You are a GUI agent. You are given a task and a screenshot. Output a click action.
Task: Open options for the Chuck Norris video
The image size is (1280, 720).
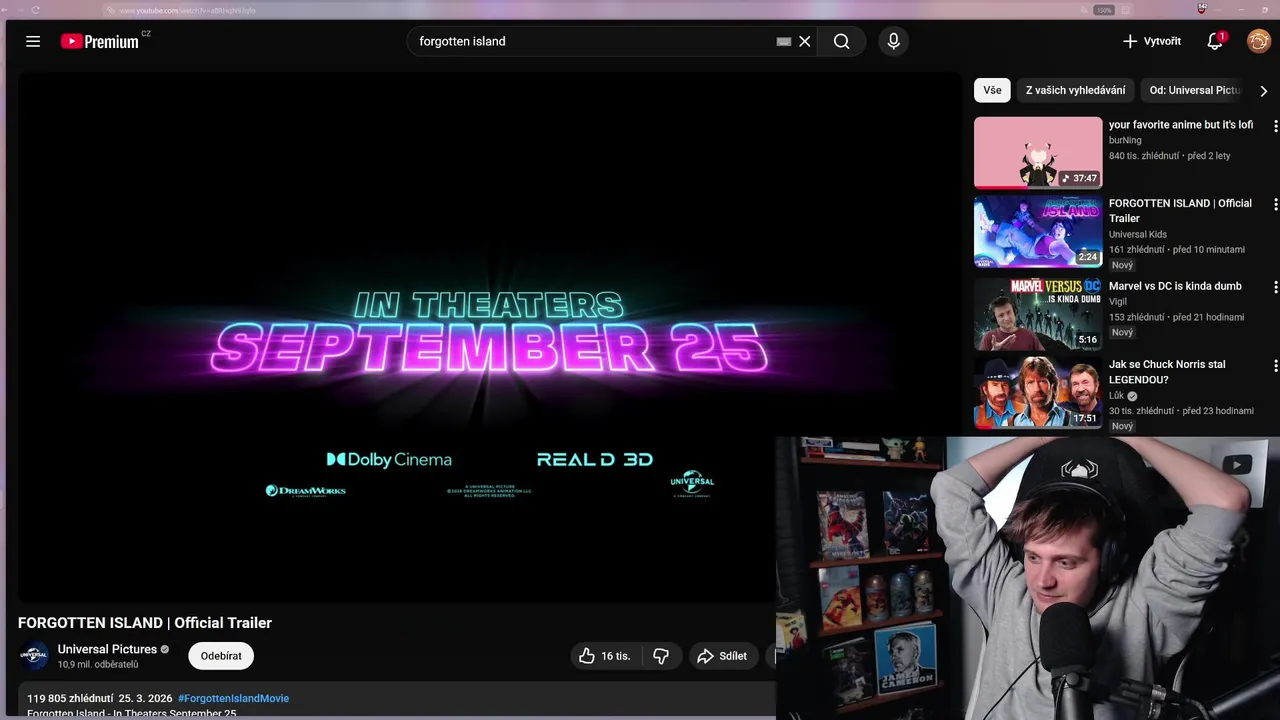(1275, 366)
